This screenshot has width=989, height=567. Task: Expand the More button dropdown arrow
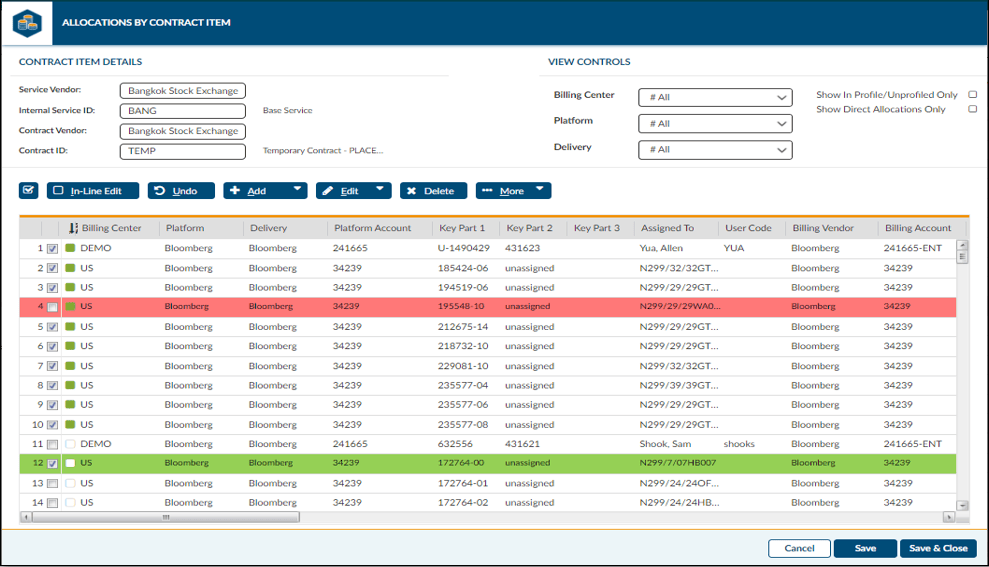(x=540, y=189)
